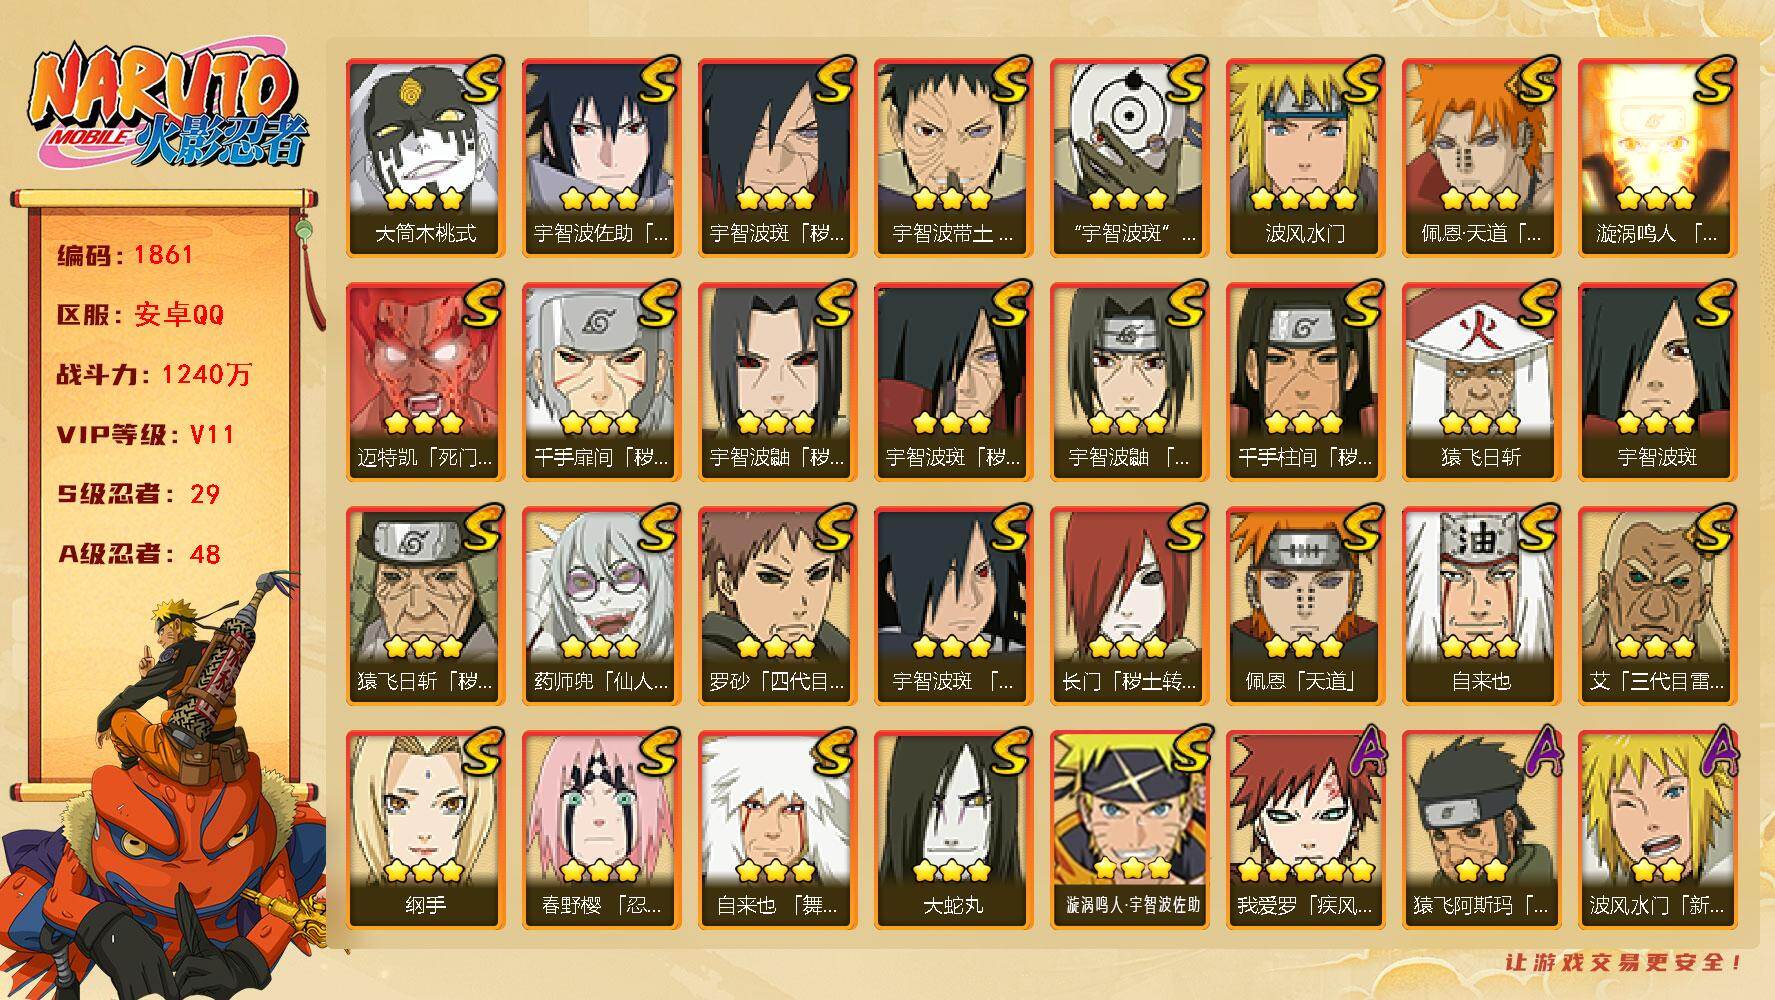Click the 战斗力 1240万 info line
This screenshot has height=1000, width=1775.
click(x=155, y=375)
